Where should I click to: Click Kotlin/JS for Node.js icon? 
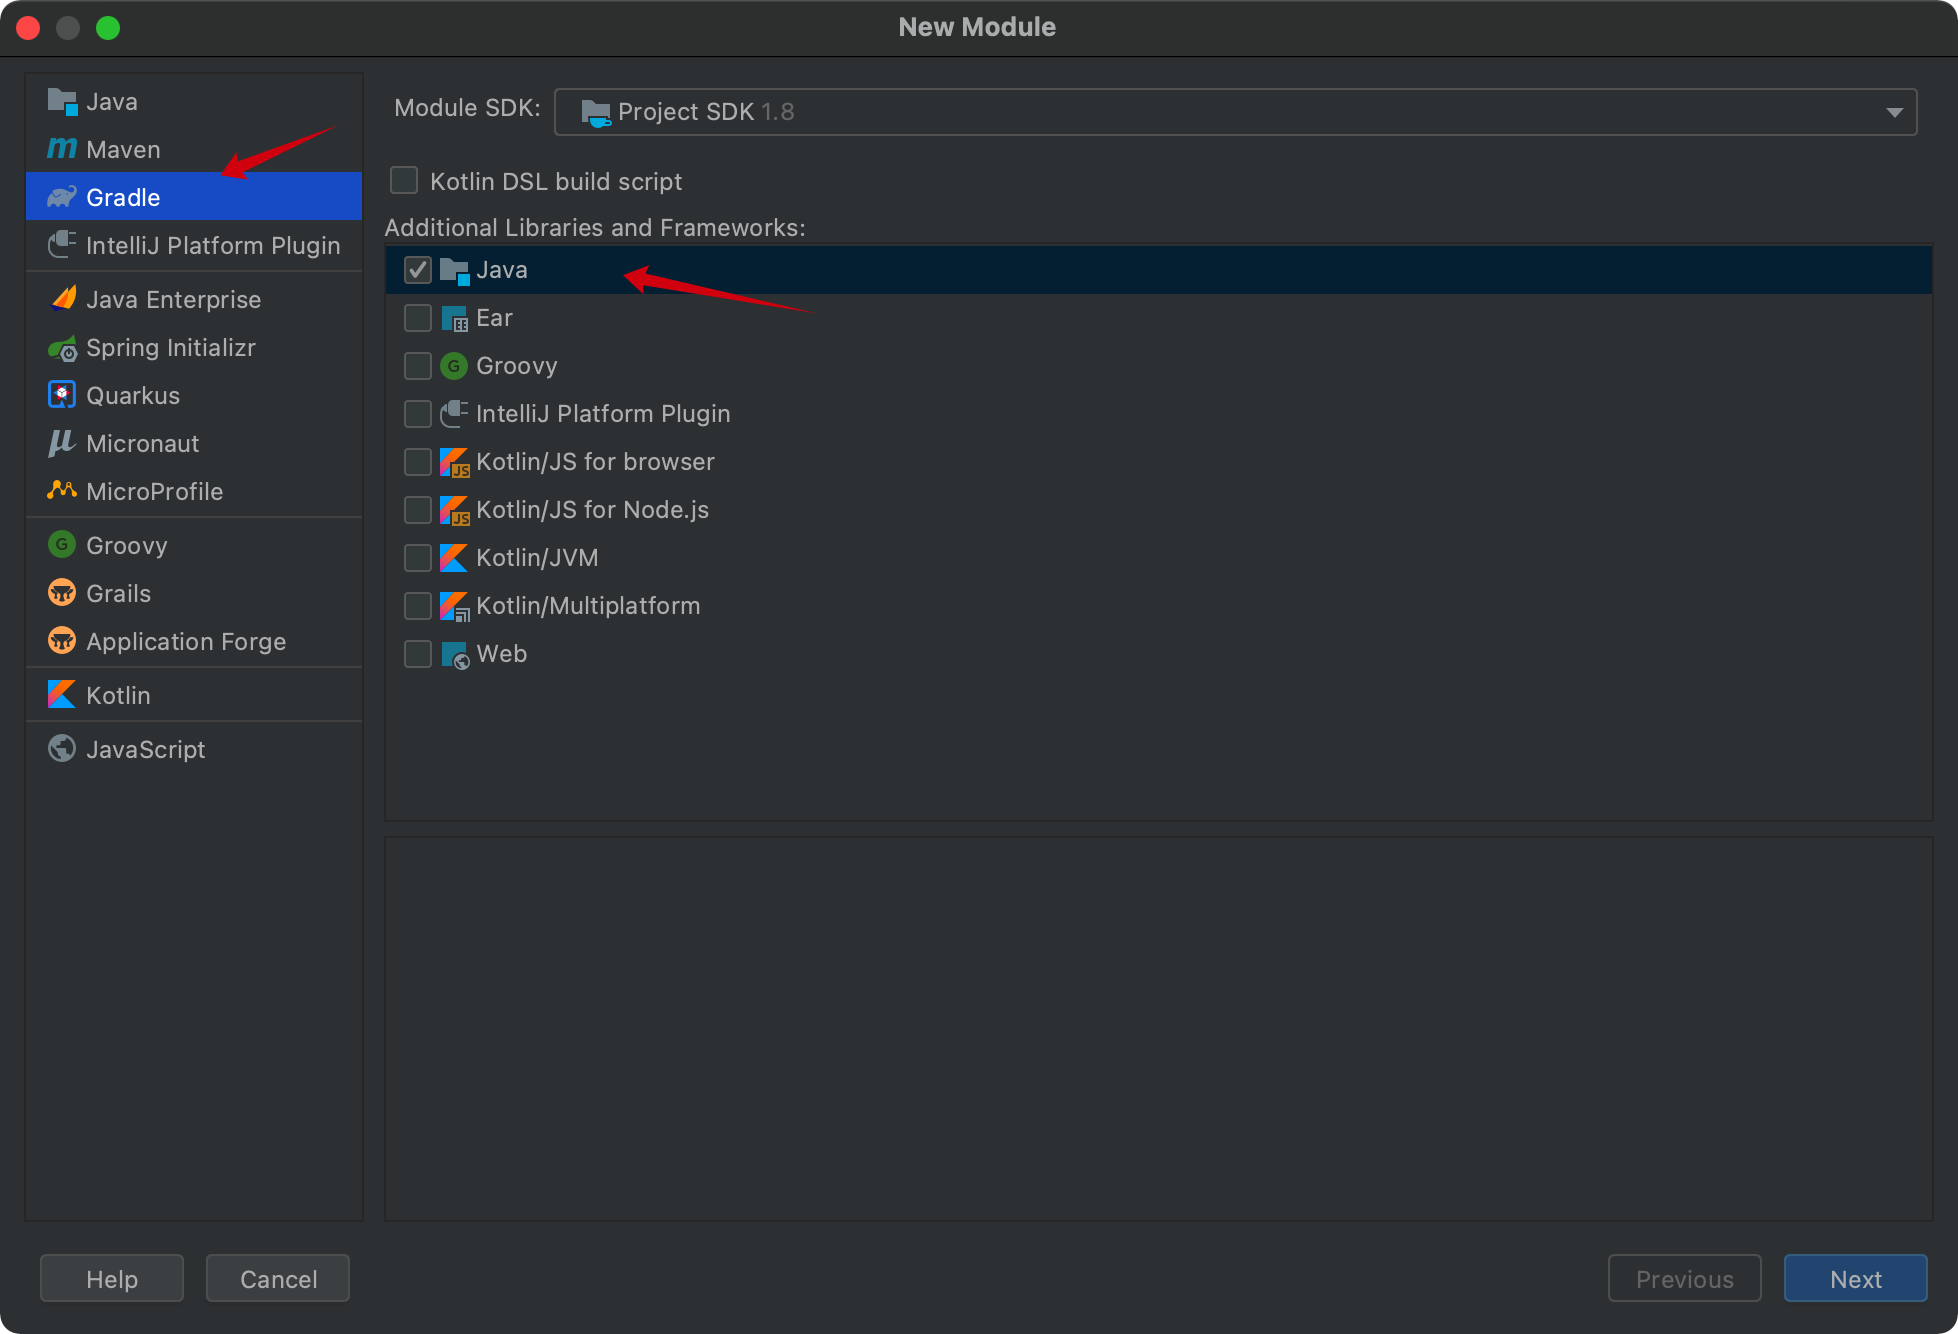pos(455,510)
